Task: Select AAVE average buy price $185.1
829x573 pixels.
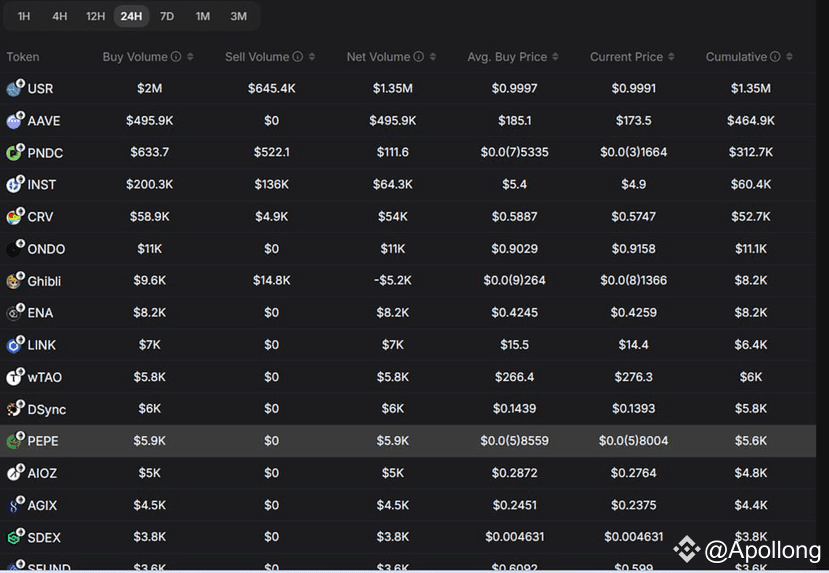Action: click(514, 121)
